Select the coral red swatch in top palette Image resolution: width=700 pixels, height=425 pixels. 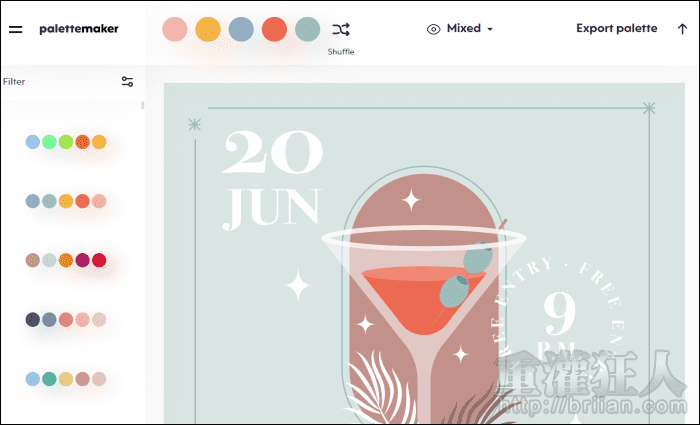coord(274,29)
